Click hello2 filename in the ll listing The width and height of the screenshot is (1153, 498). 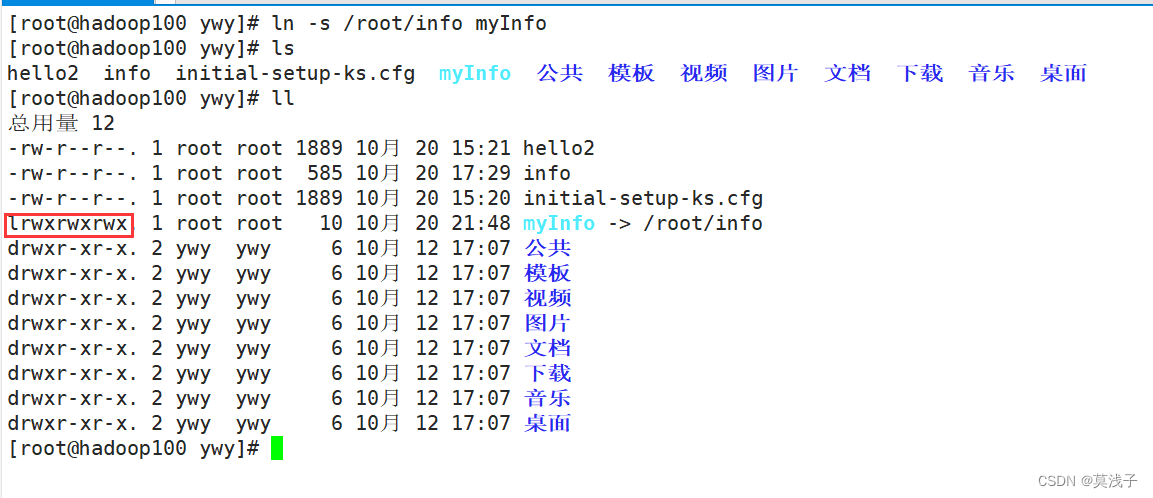tap(559, 149)
